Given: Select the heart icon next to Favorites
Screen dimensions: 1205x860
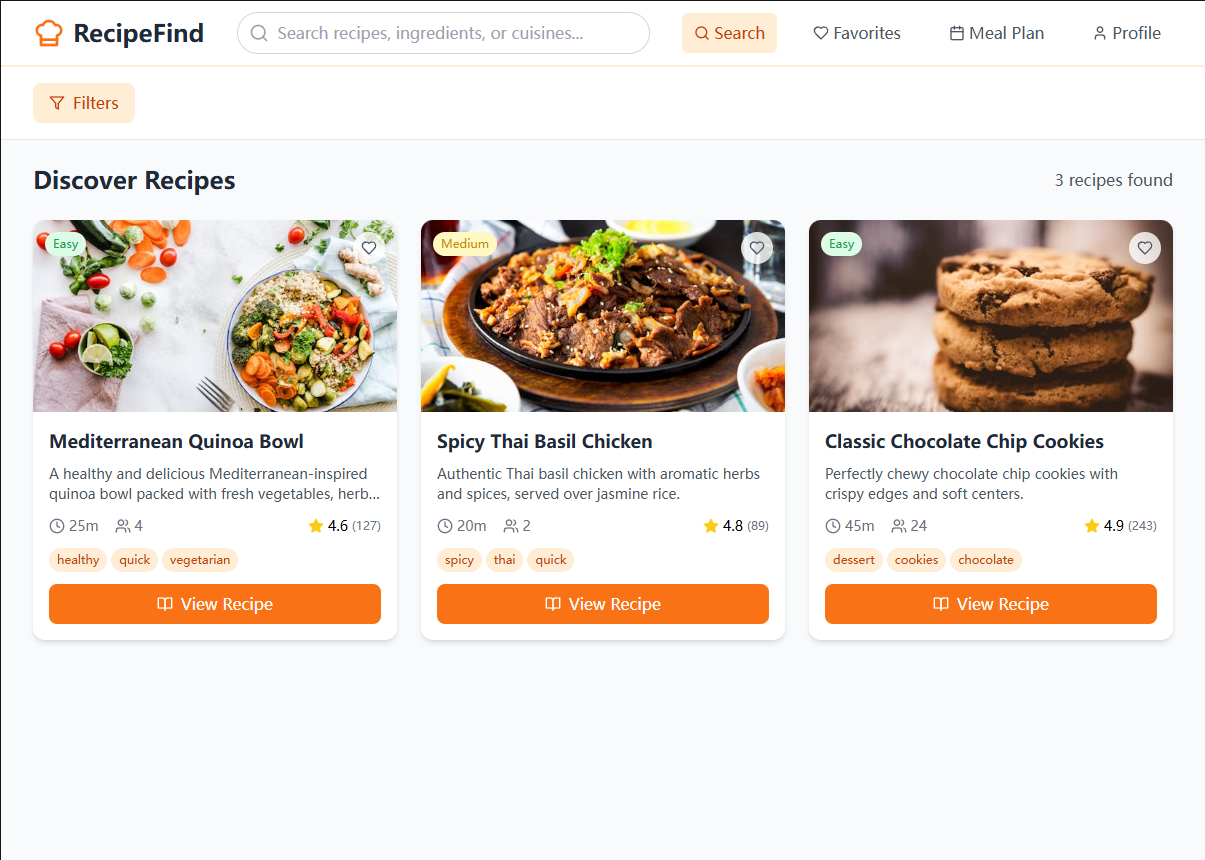Looking at the screenshot, I should (819, 33).
